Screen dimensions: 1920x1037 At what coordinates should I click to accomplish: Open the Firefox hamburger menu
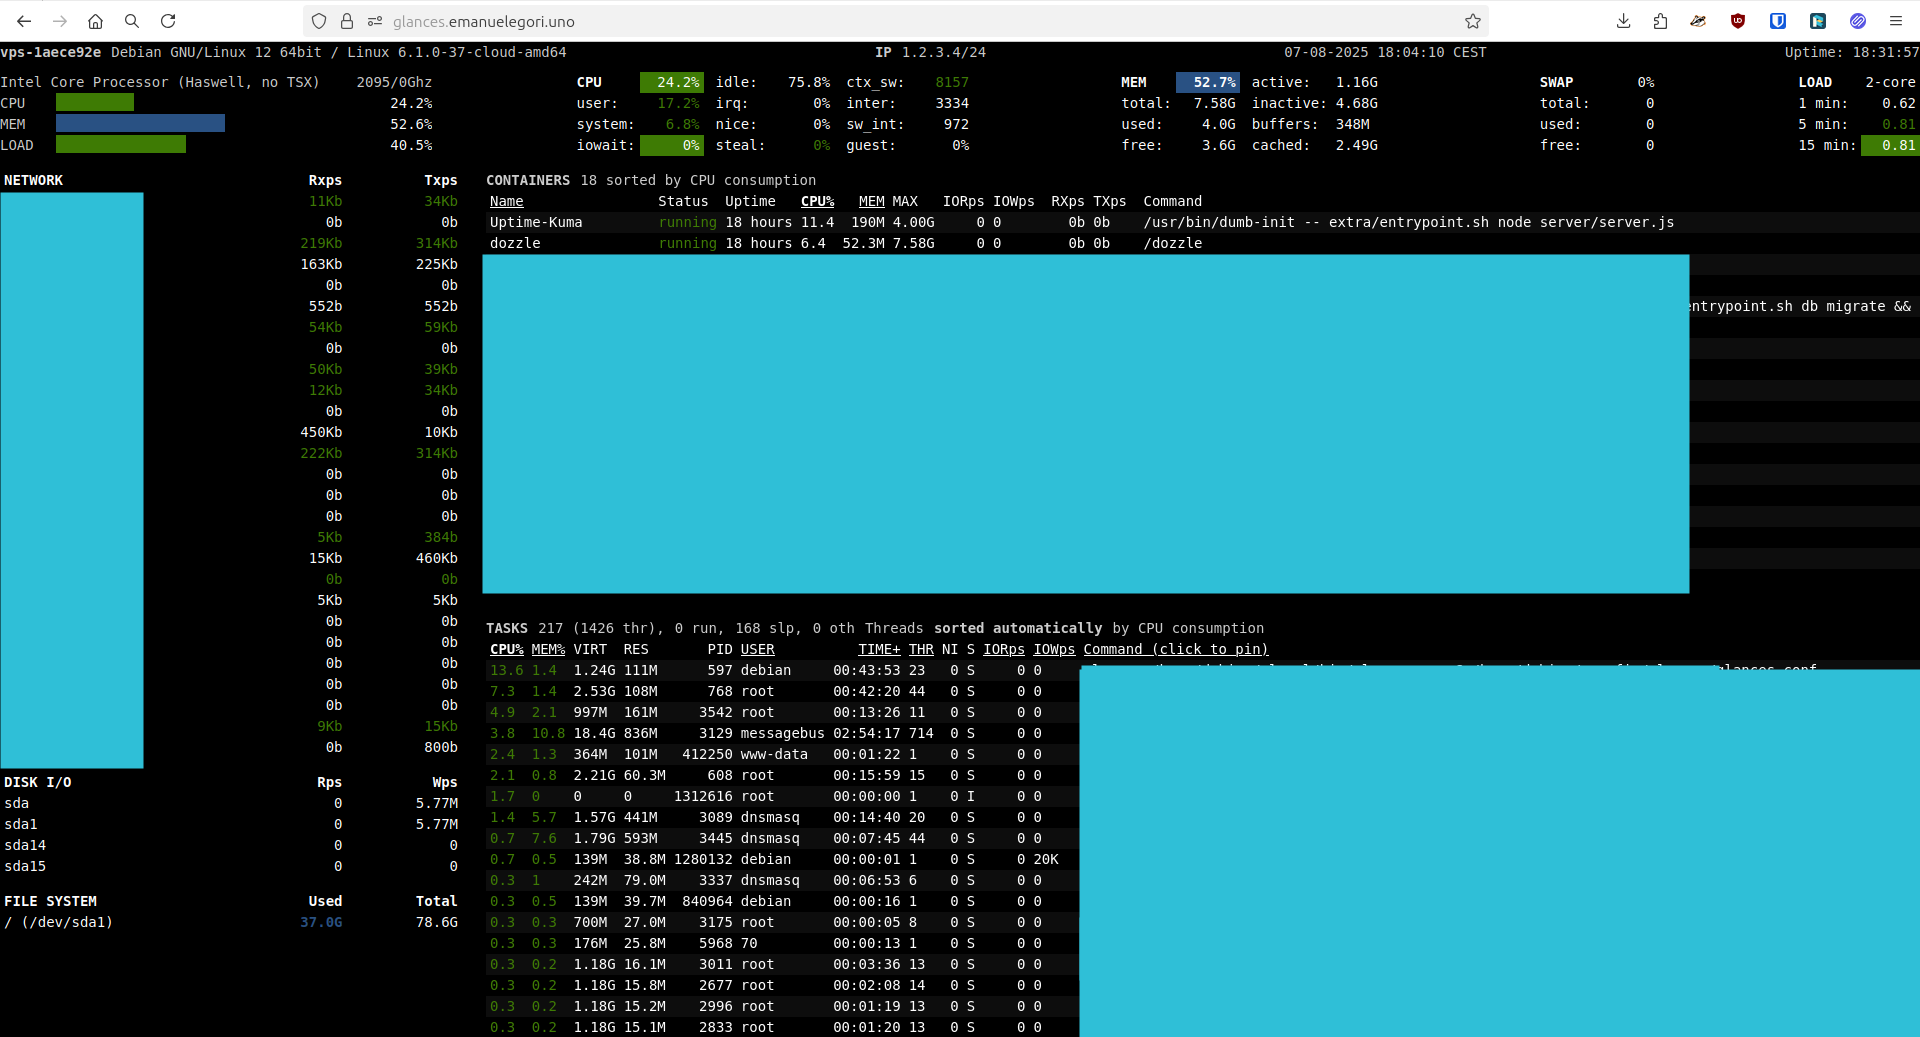pos(1895,21)
